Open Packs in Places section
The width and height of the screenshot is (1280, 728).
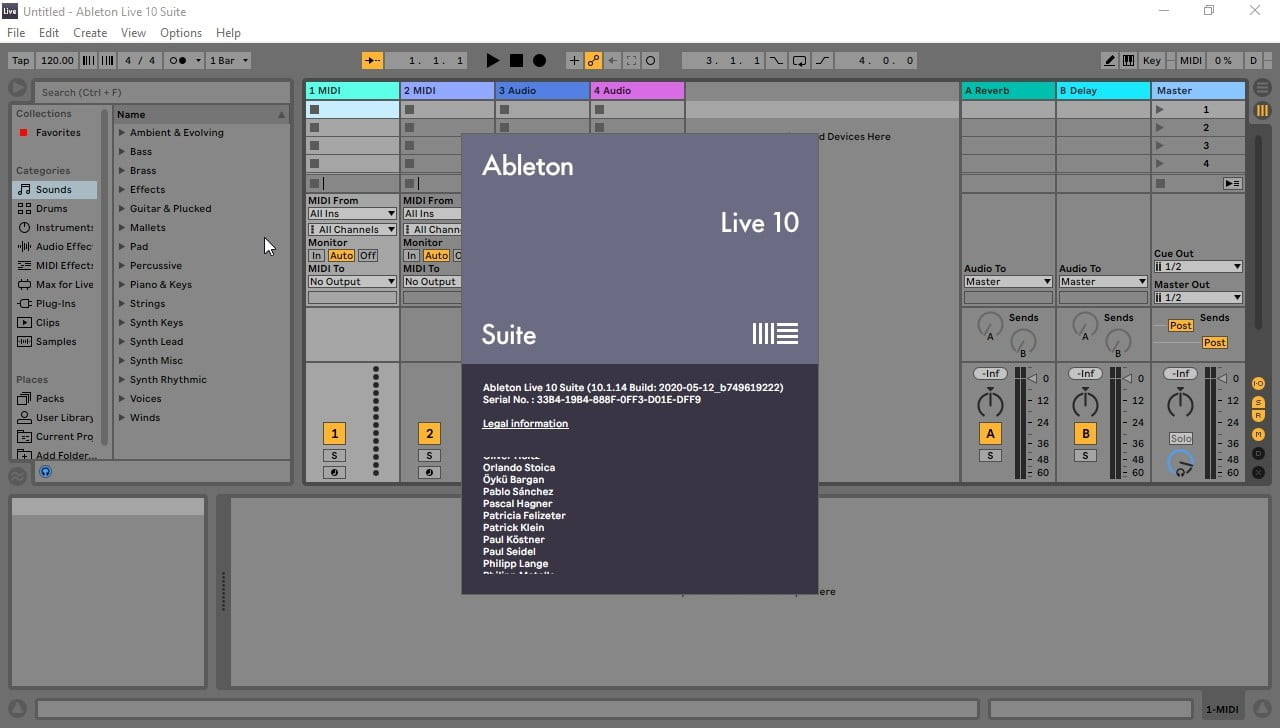click(x=50, y=398)
